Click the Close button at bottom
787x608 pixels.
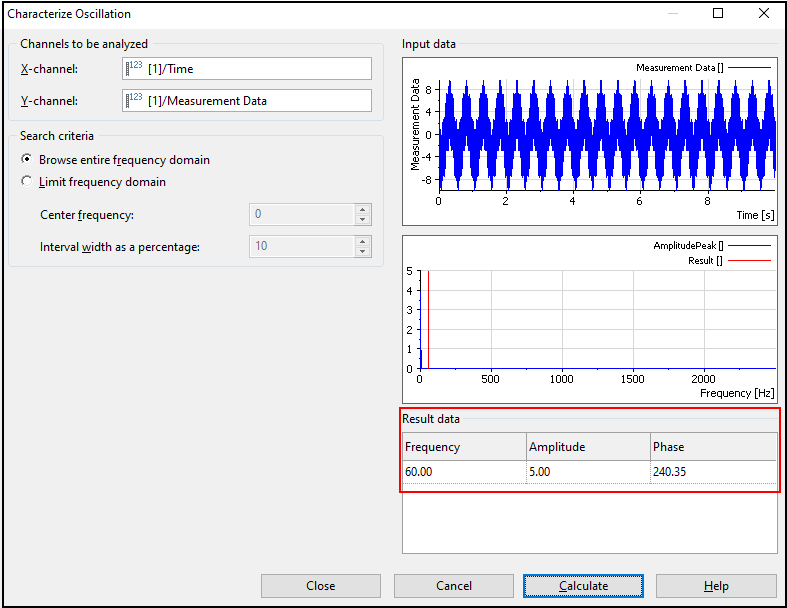point(320,586)
